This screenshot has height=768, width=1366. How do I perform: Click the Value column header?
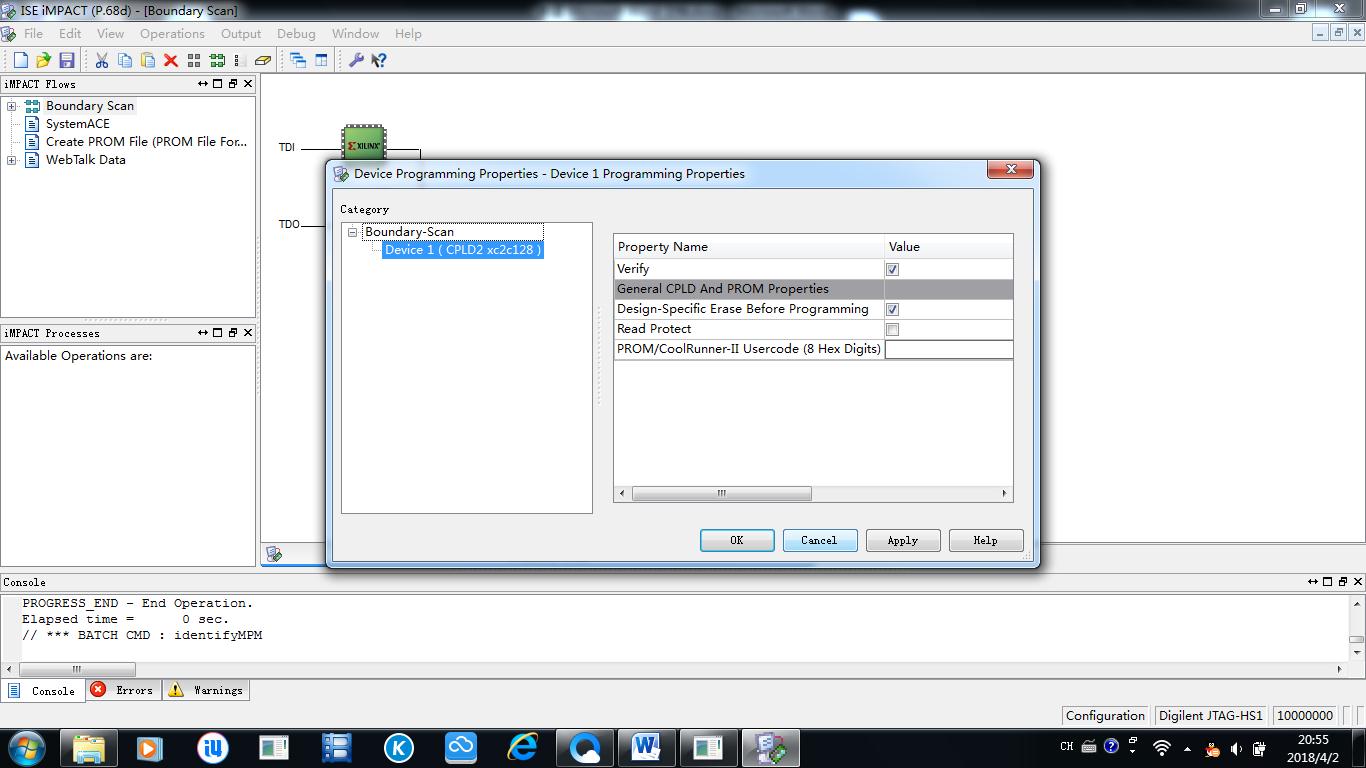click(949, 247)
